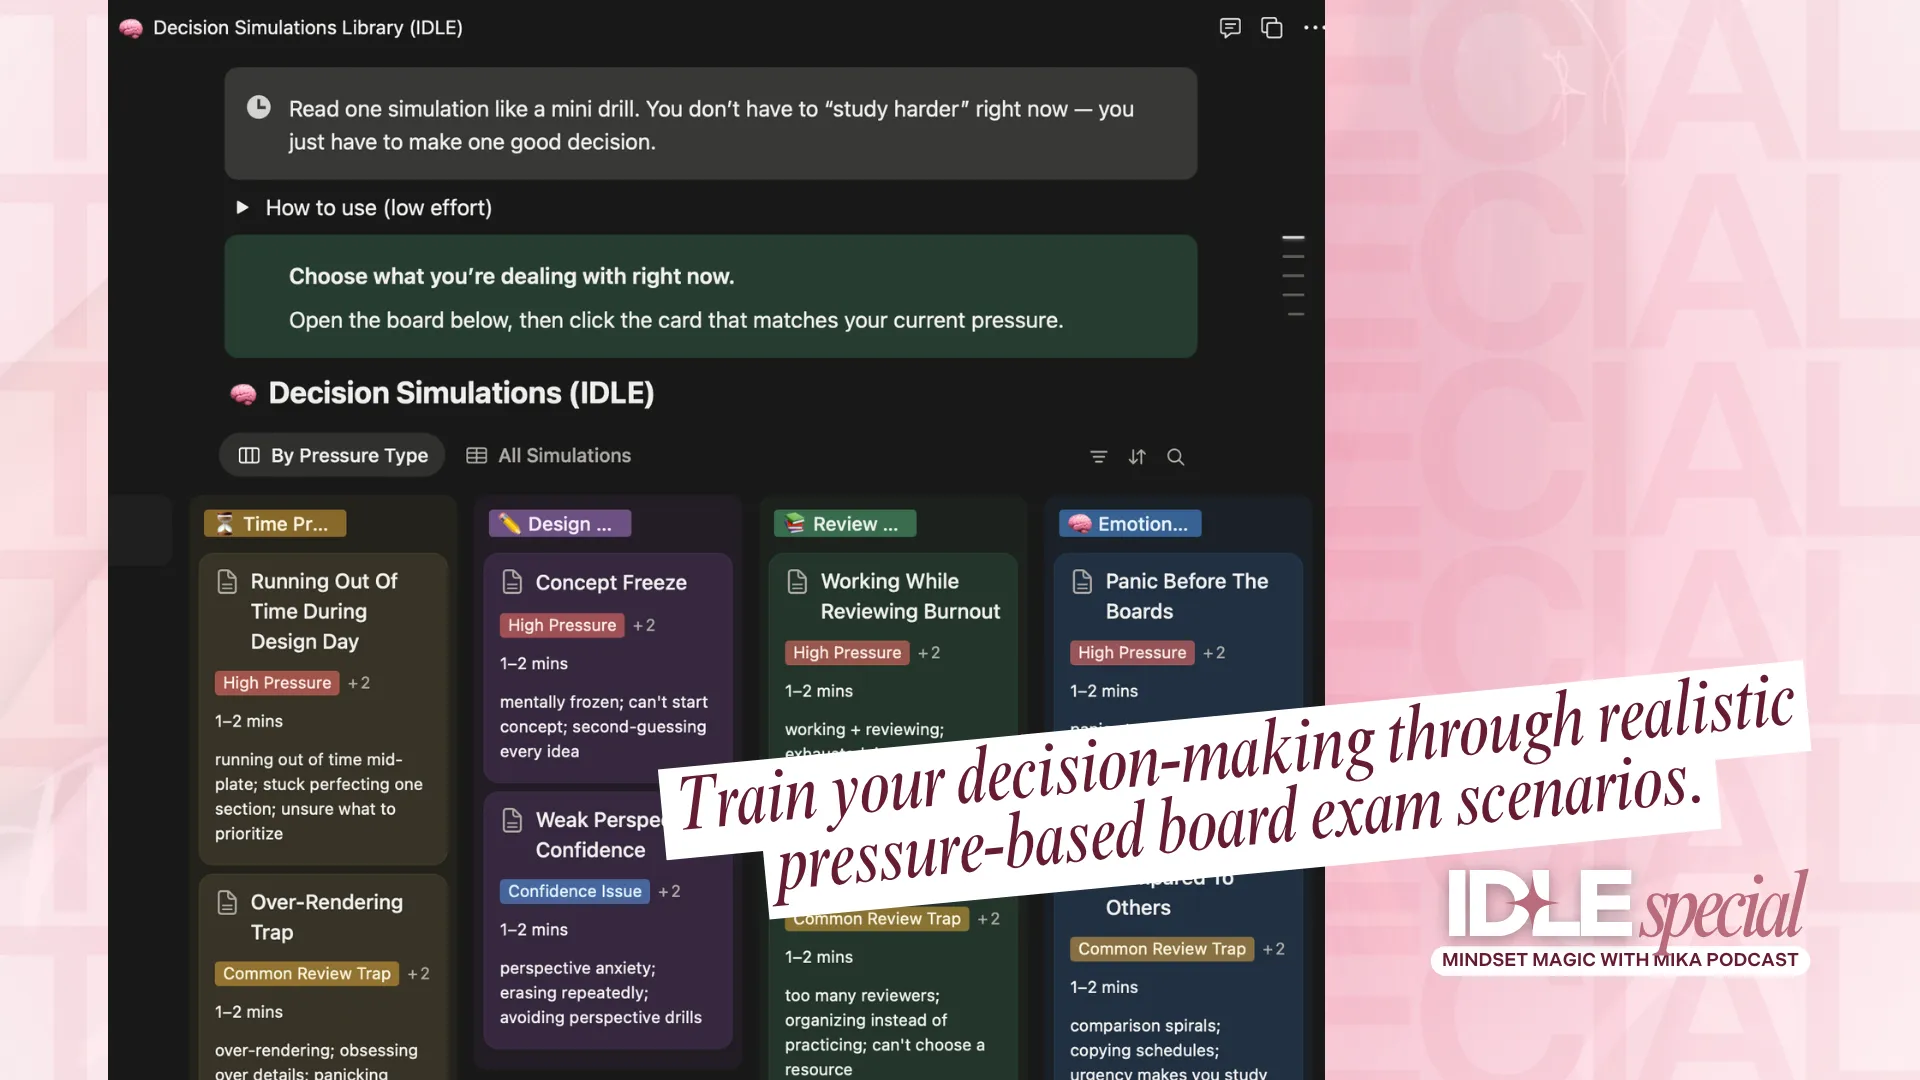Open the Time Pr... column group header
The width and height of the screenshot is (1920, 1080).
click(x=275, y=524)
